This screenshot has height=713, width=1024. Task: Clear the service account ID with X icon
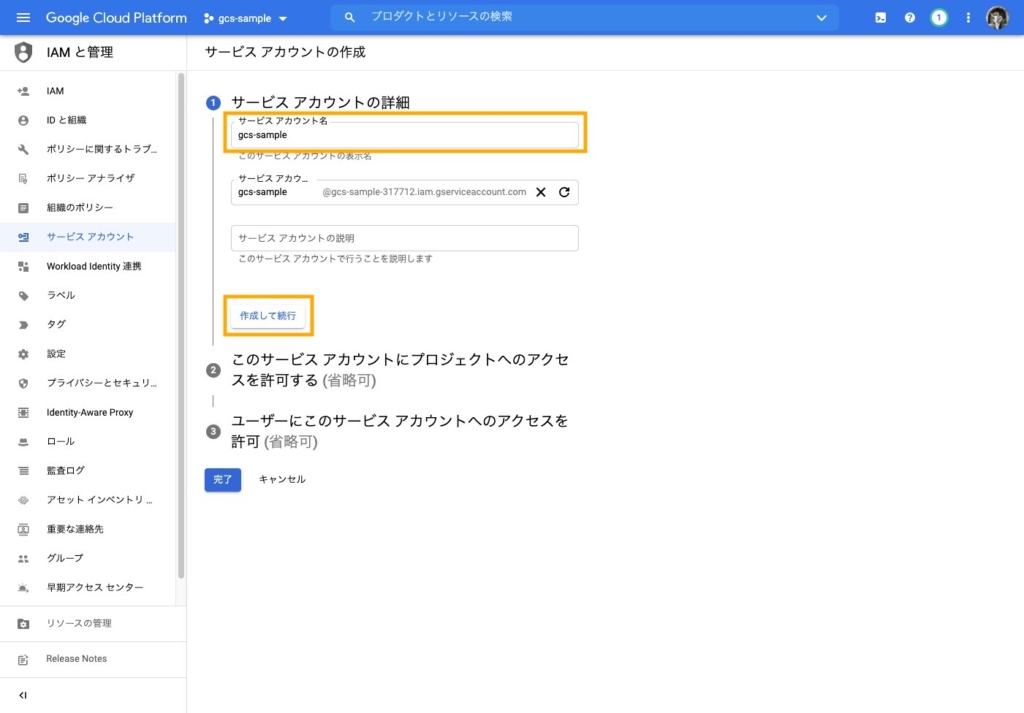click(x=541, y=192)
